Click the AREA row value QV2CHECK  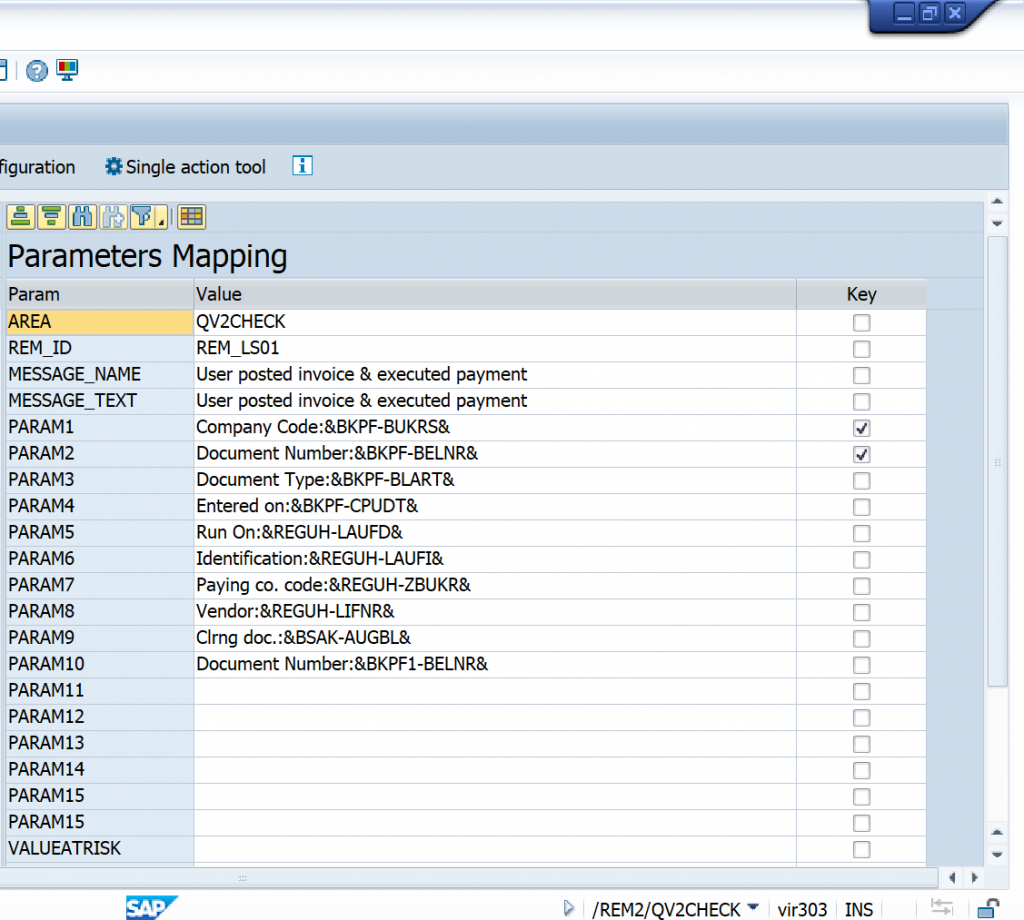point(240,322)
